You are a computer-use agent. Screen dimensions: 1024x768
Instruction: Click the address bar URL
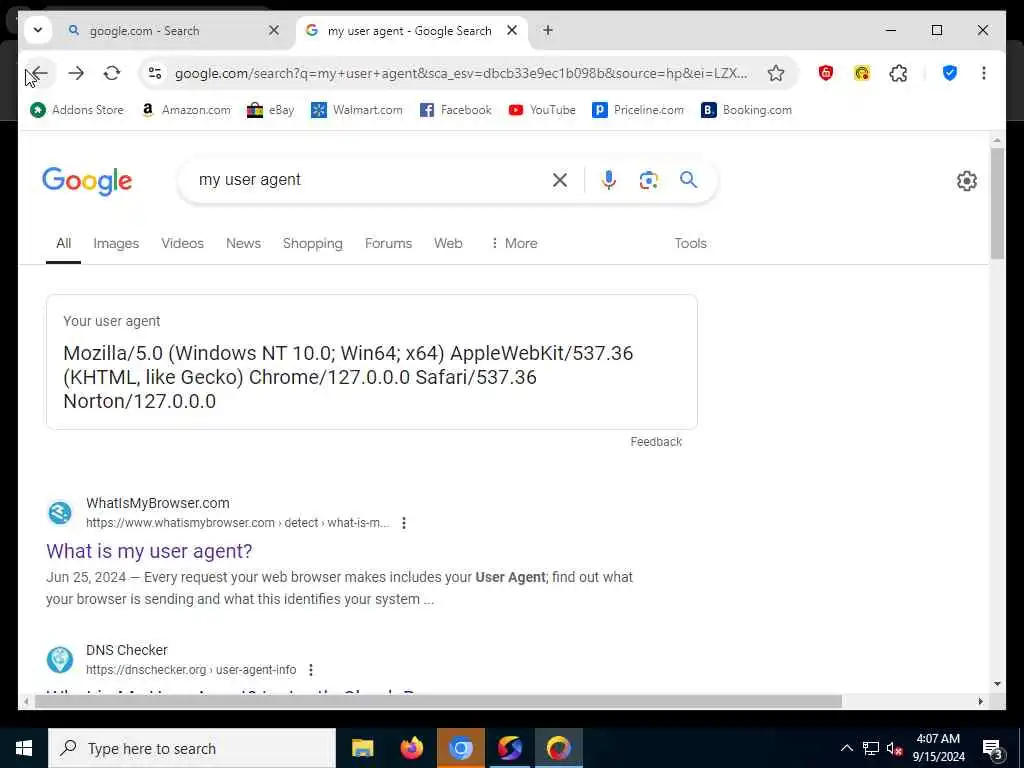460,73
